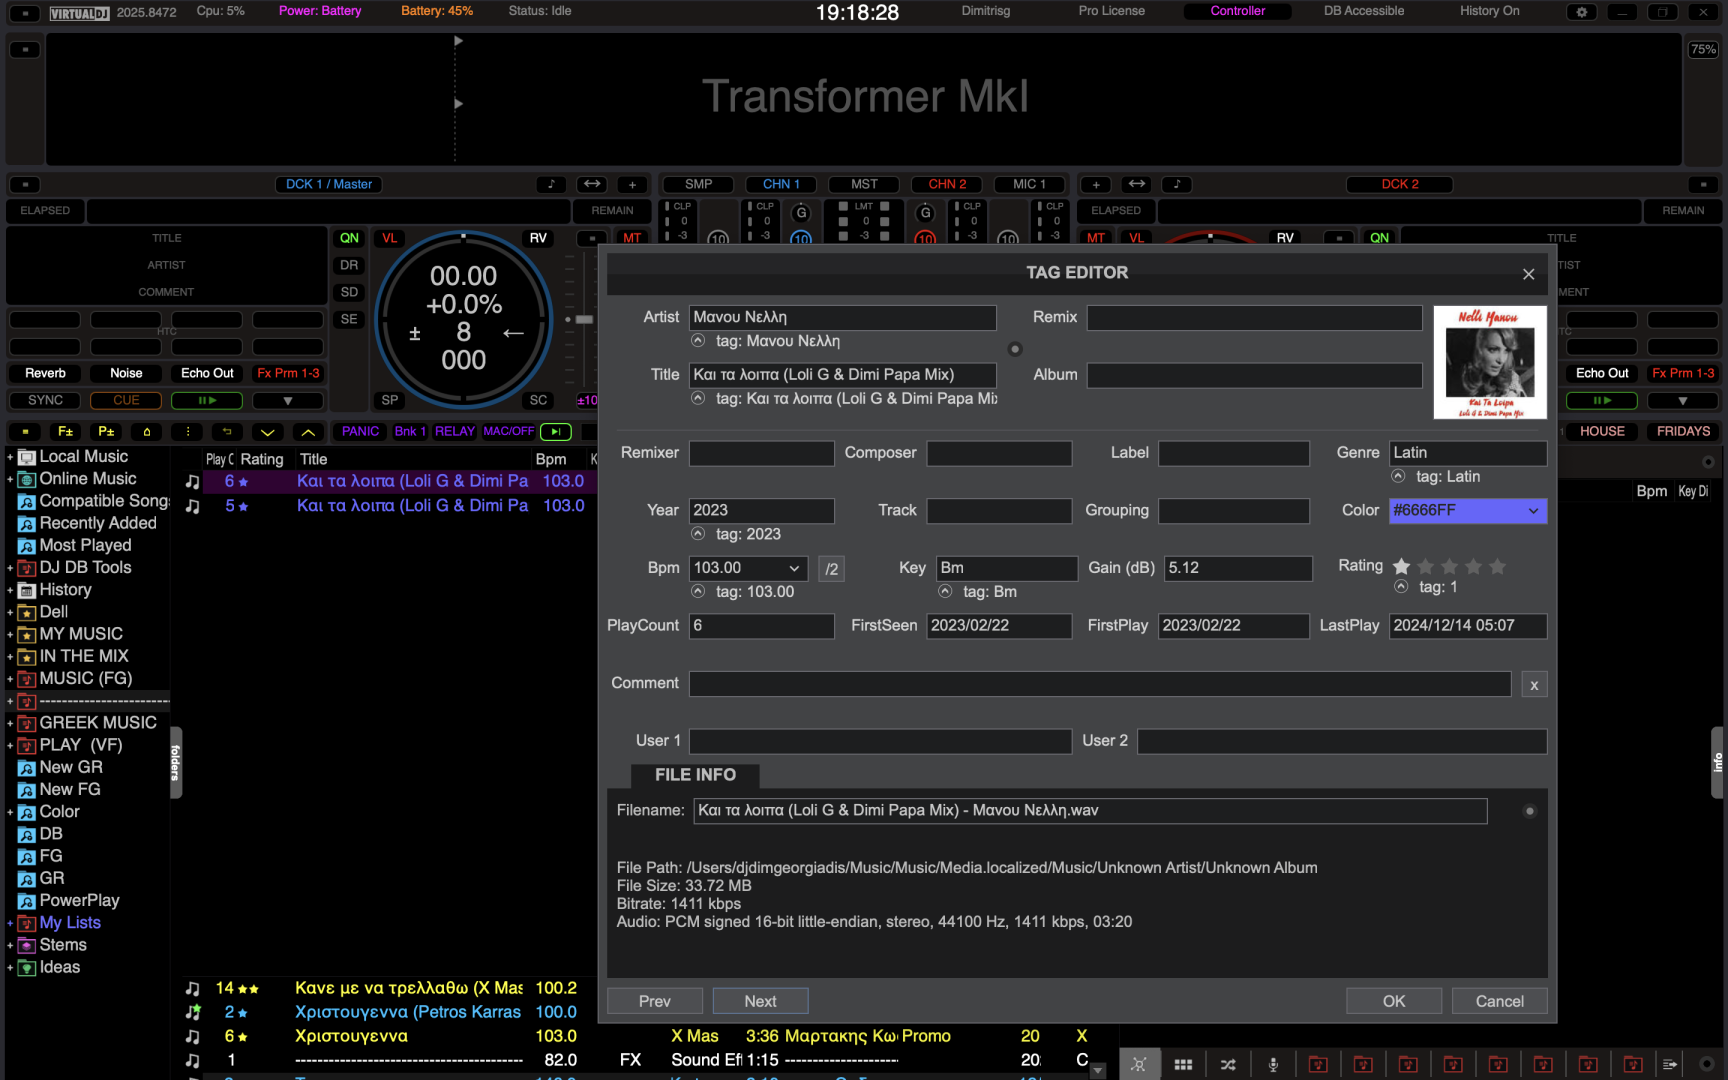Open the sideview network icon in browser toolbar
Viewport: 1728px width, 1080px height.
pos(1138,1064)
